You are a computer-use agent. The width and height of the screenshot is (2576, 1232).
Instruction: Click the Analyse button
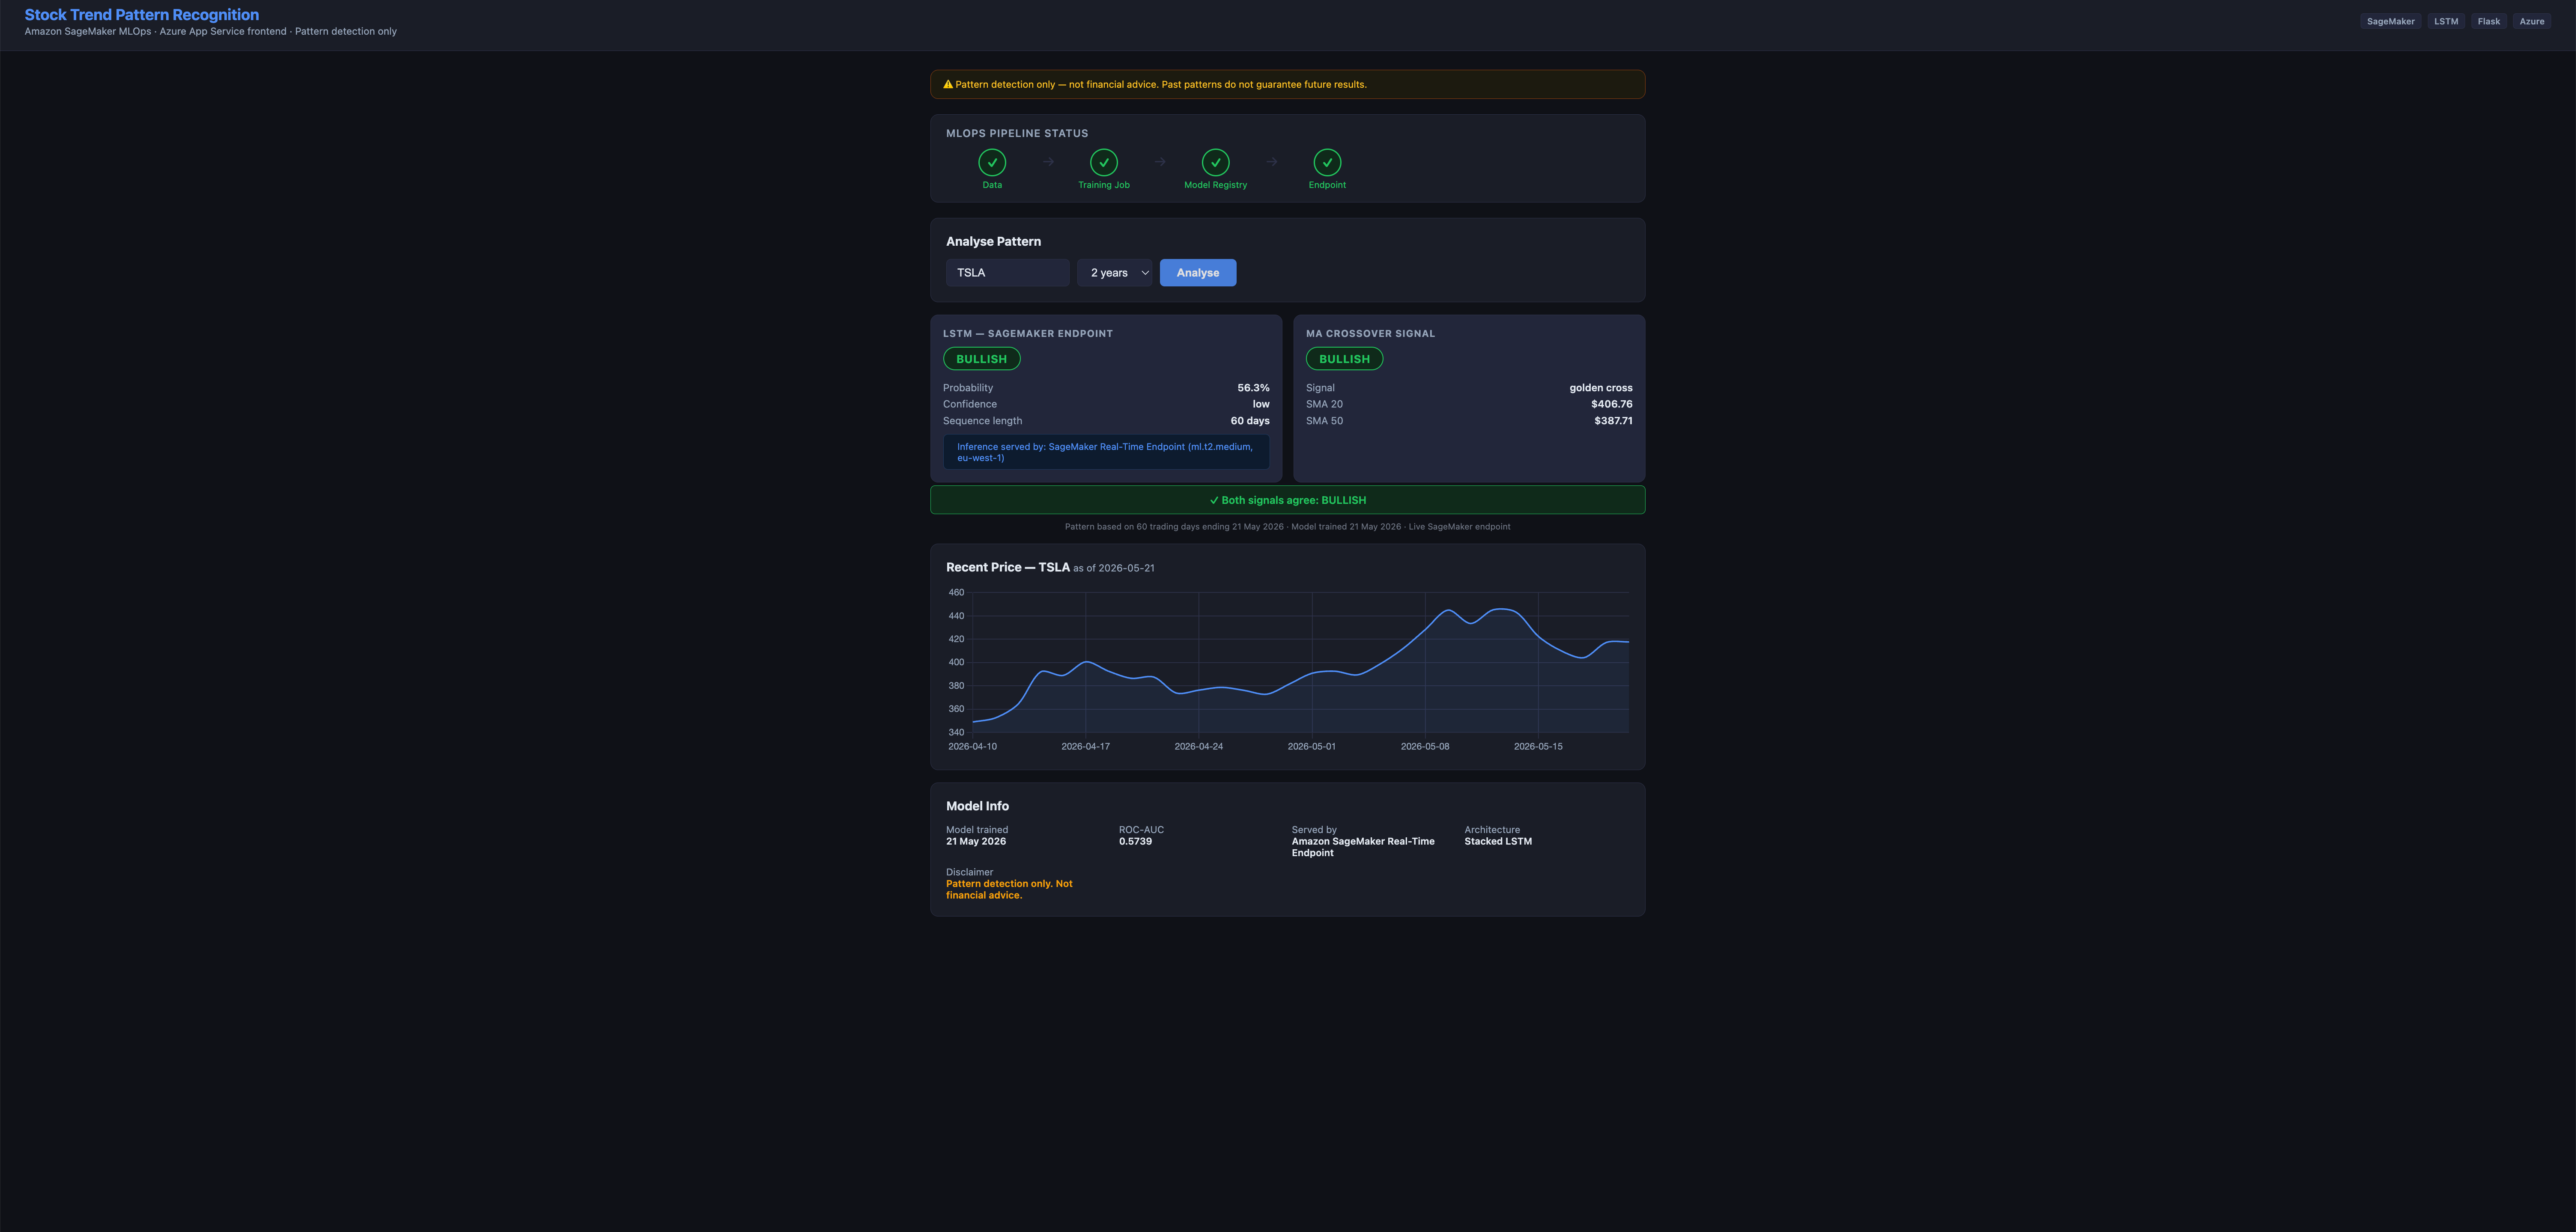(1198, 273)
